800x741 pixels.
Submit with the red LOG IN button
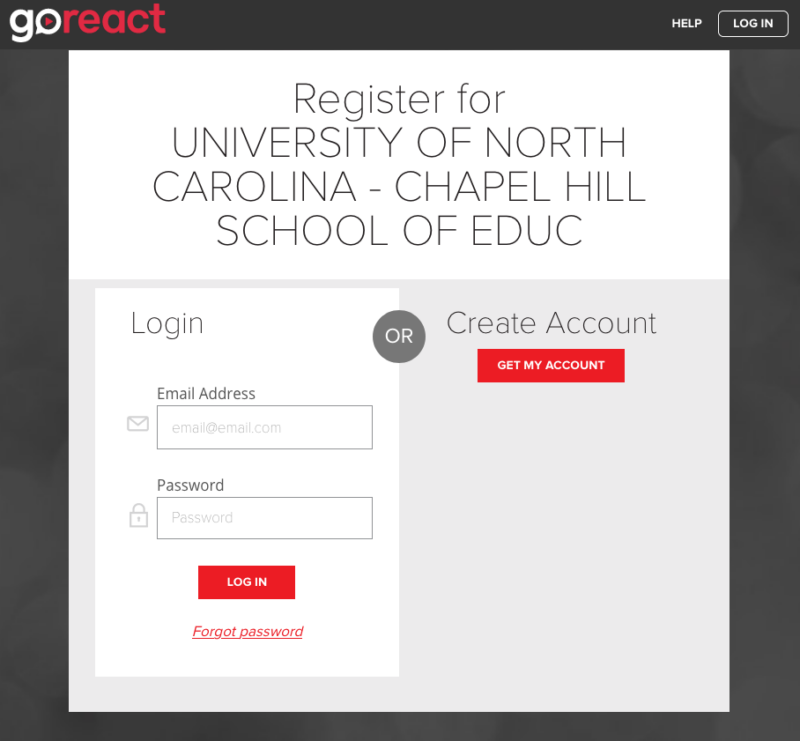pyautogui.click(x=246, y=582)
